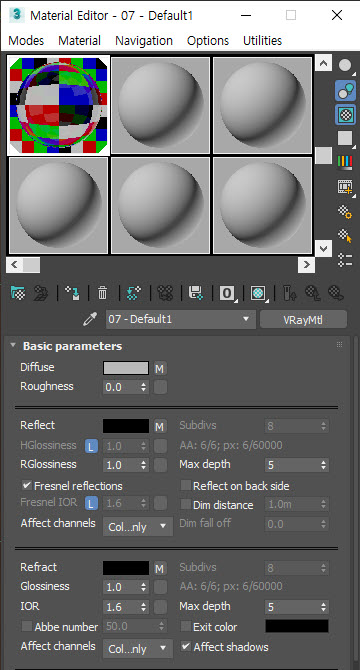
Task: Open Sample UV Tiling flyout
Action: tap(345, 138)
